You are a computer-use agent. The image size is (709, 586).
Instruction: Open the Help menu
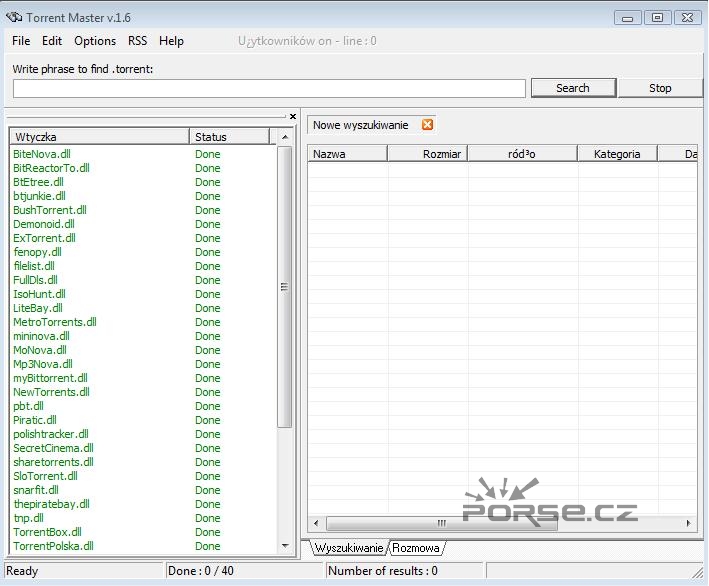click(171, 41)
